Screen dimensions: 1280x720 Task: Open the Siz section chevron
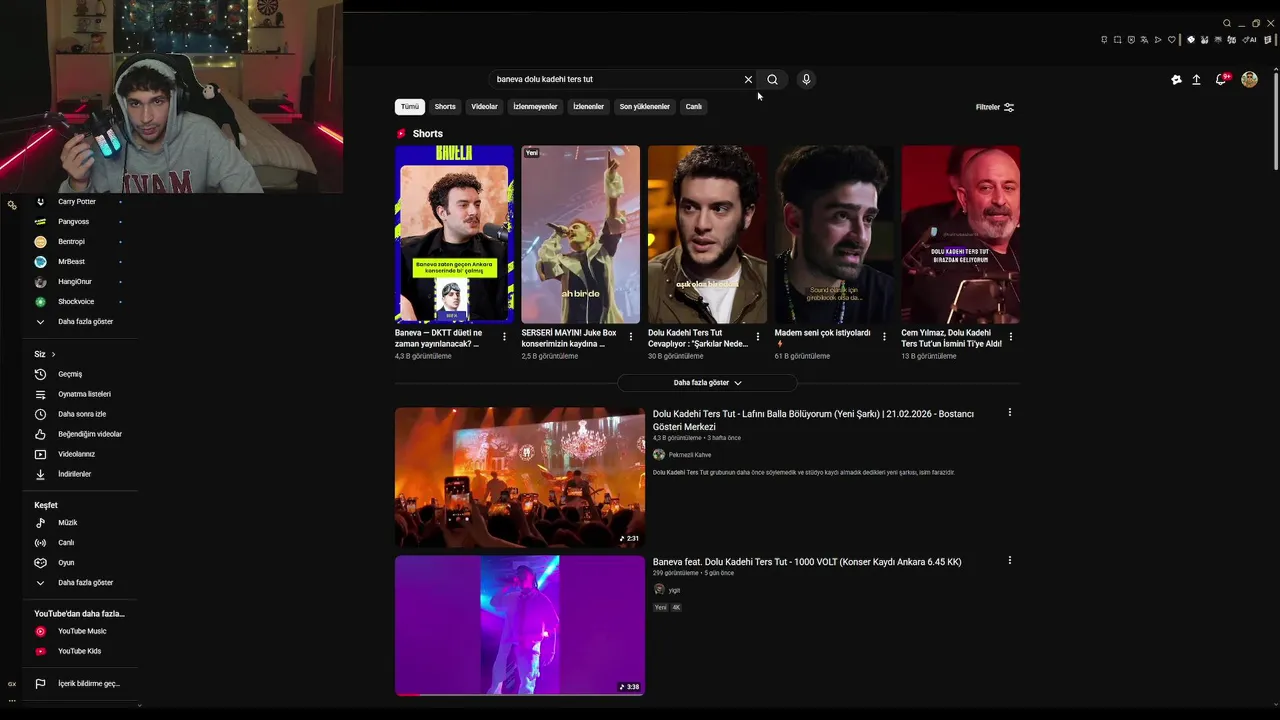(53, 354)
